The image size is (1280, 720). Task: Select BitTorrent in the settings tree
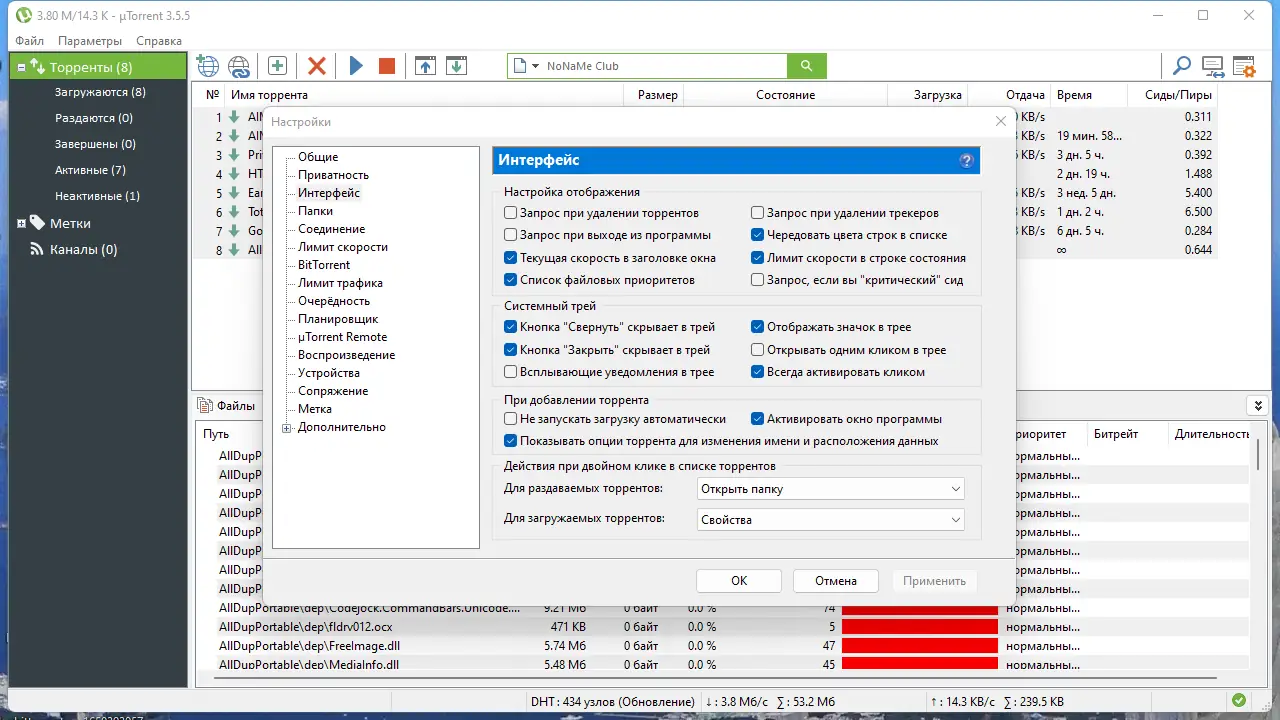(324, 265)
